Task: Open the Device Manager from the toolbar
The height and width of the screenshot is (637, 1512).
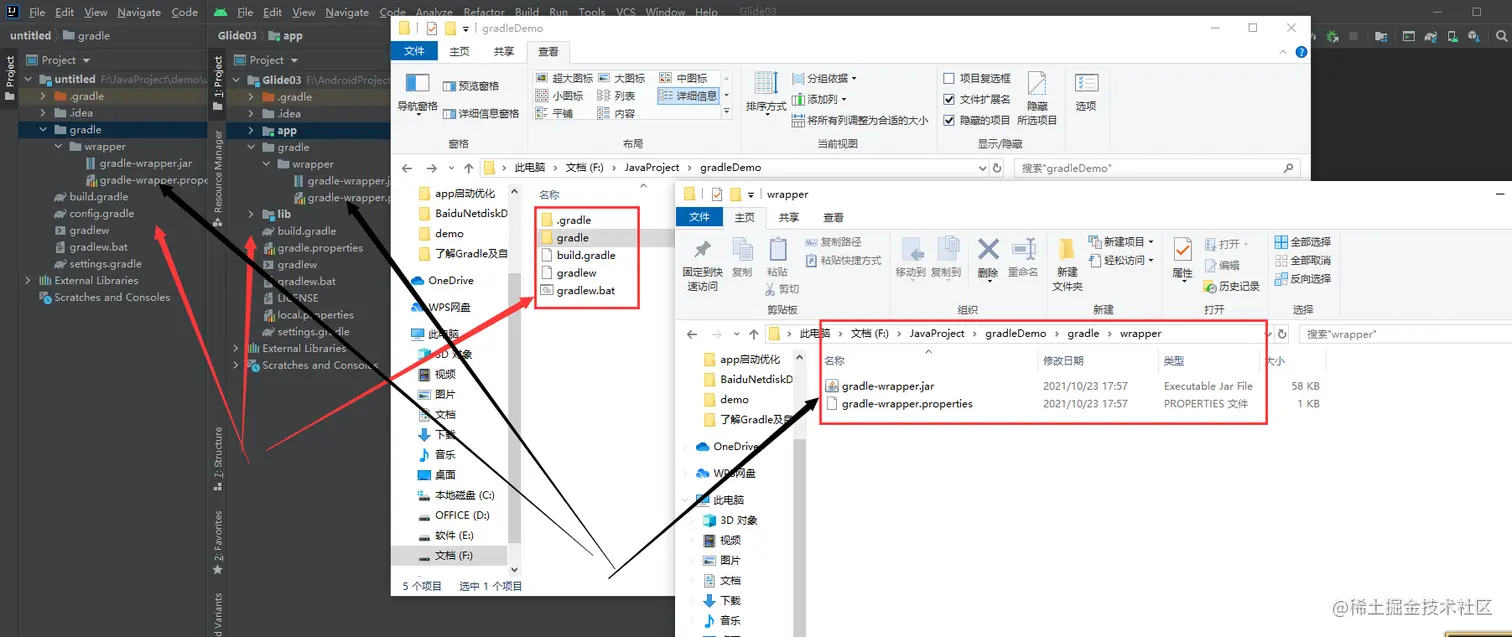Action: point(1453,34)
